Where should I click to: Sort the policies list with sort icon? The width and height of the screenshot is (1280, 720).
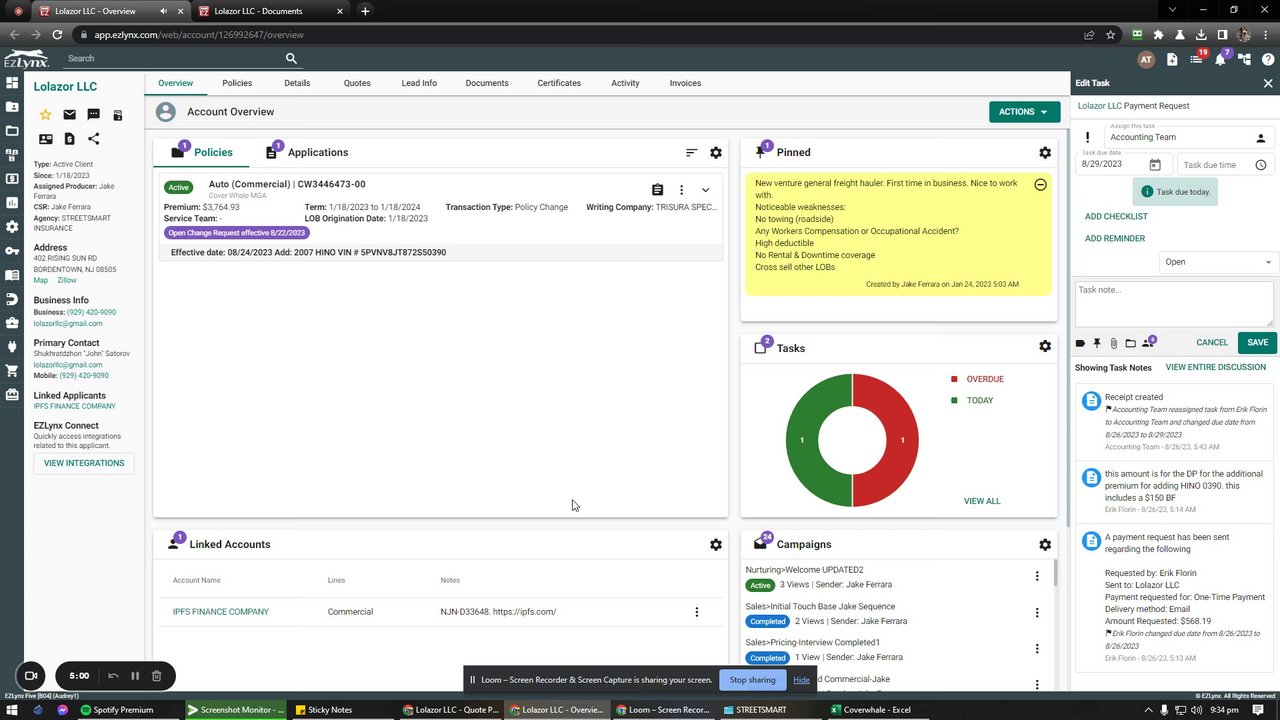tap(691, 153)
